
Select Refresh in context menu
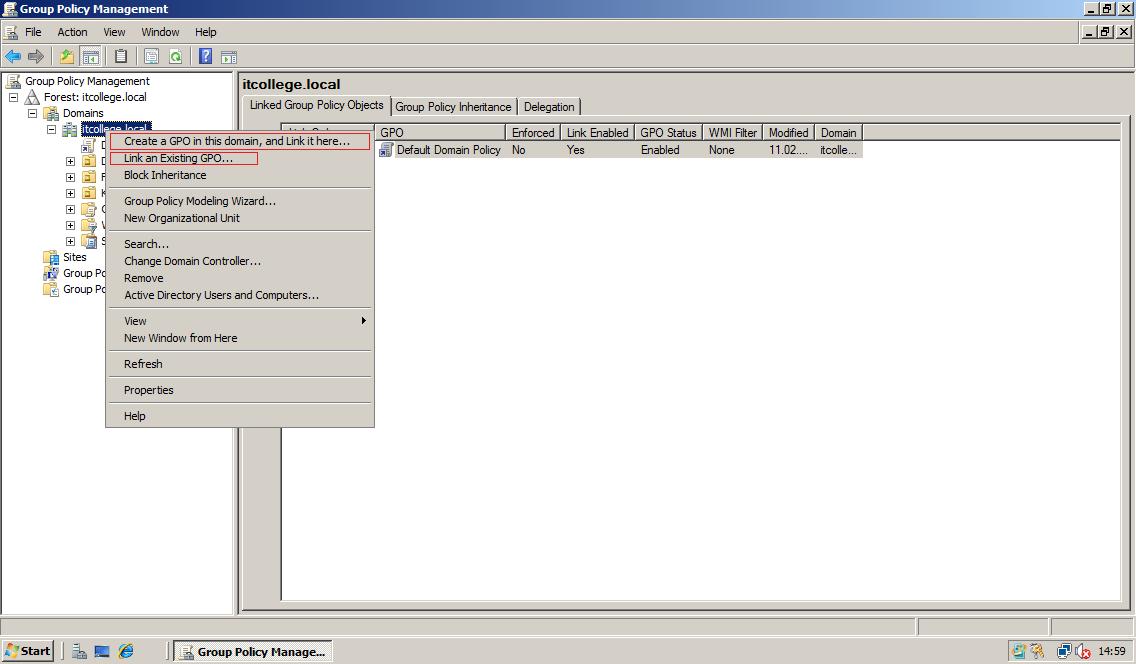(x=240, y=364)
